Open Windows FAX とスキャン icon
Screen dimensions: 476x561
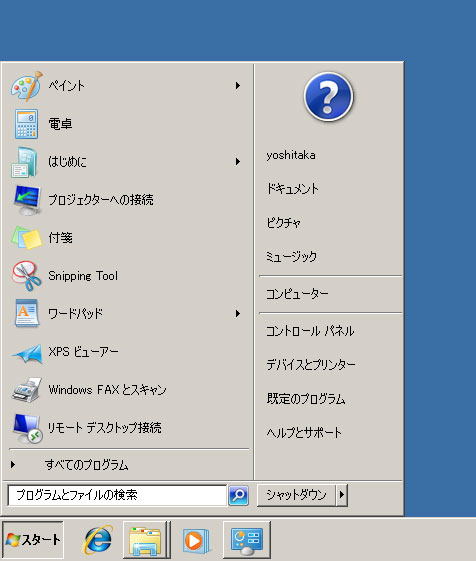(x=26, y=390)
